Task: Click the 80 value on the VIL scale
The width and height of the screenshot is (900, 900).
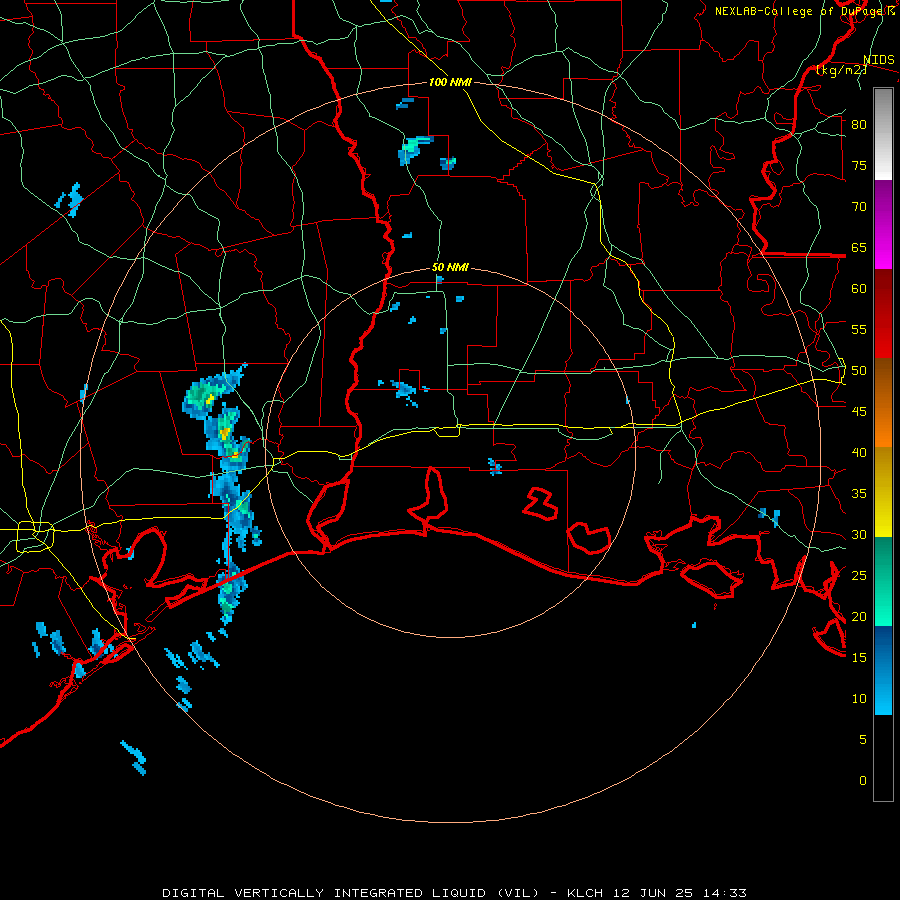Action: (859, 125)
